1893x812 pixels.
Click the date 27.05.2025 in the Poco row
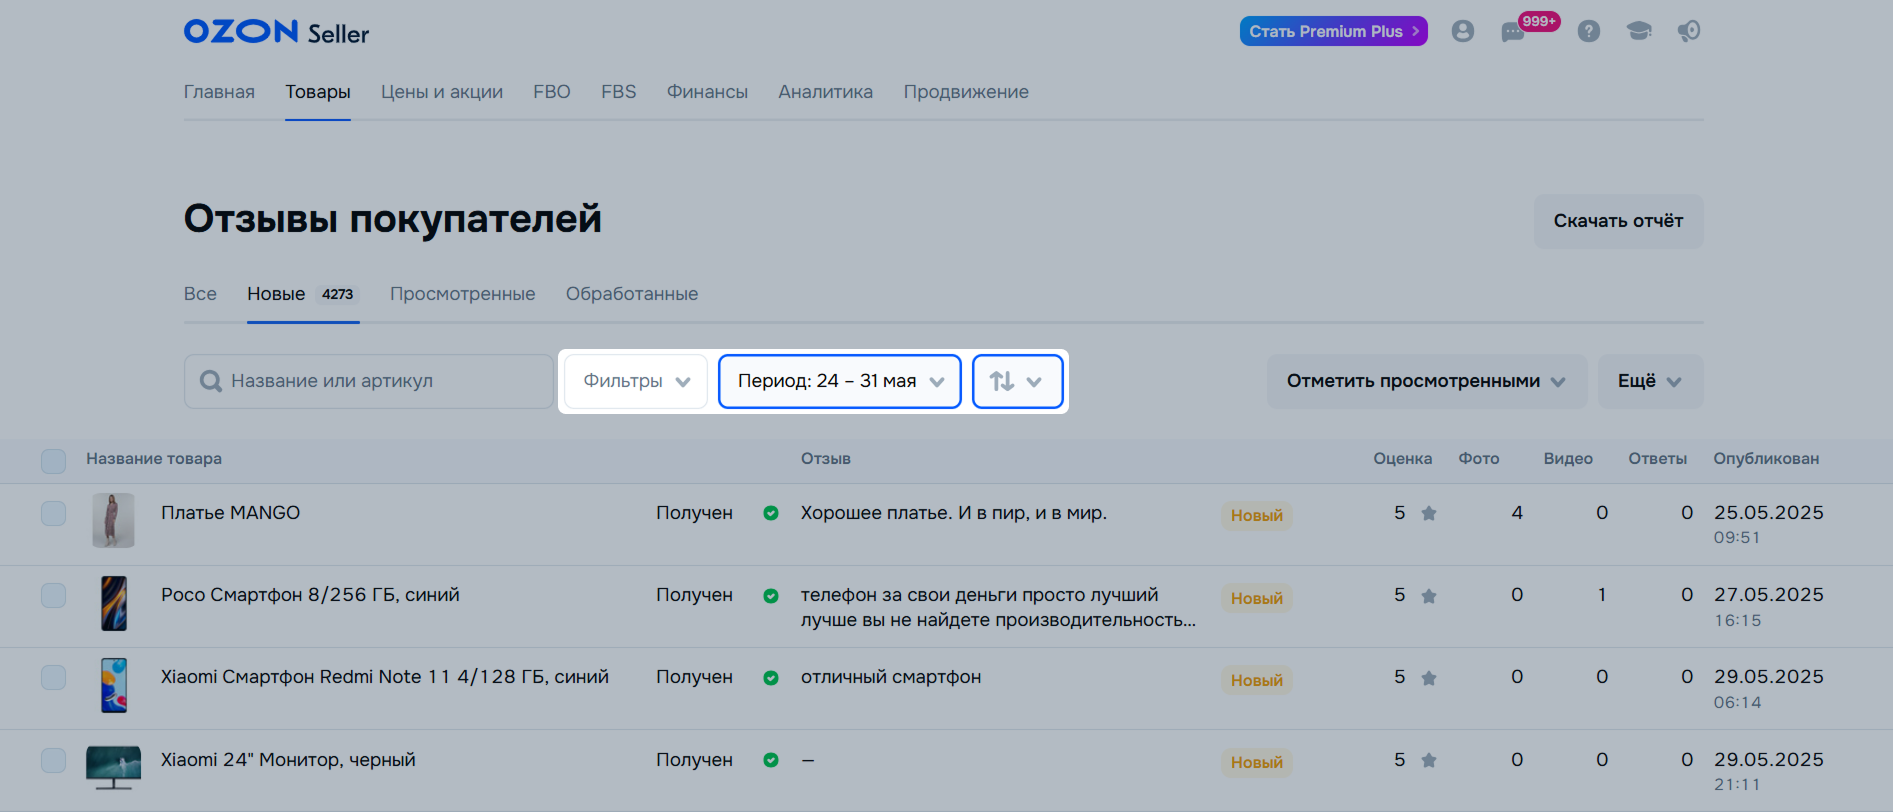(1769, 595)
